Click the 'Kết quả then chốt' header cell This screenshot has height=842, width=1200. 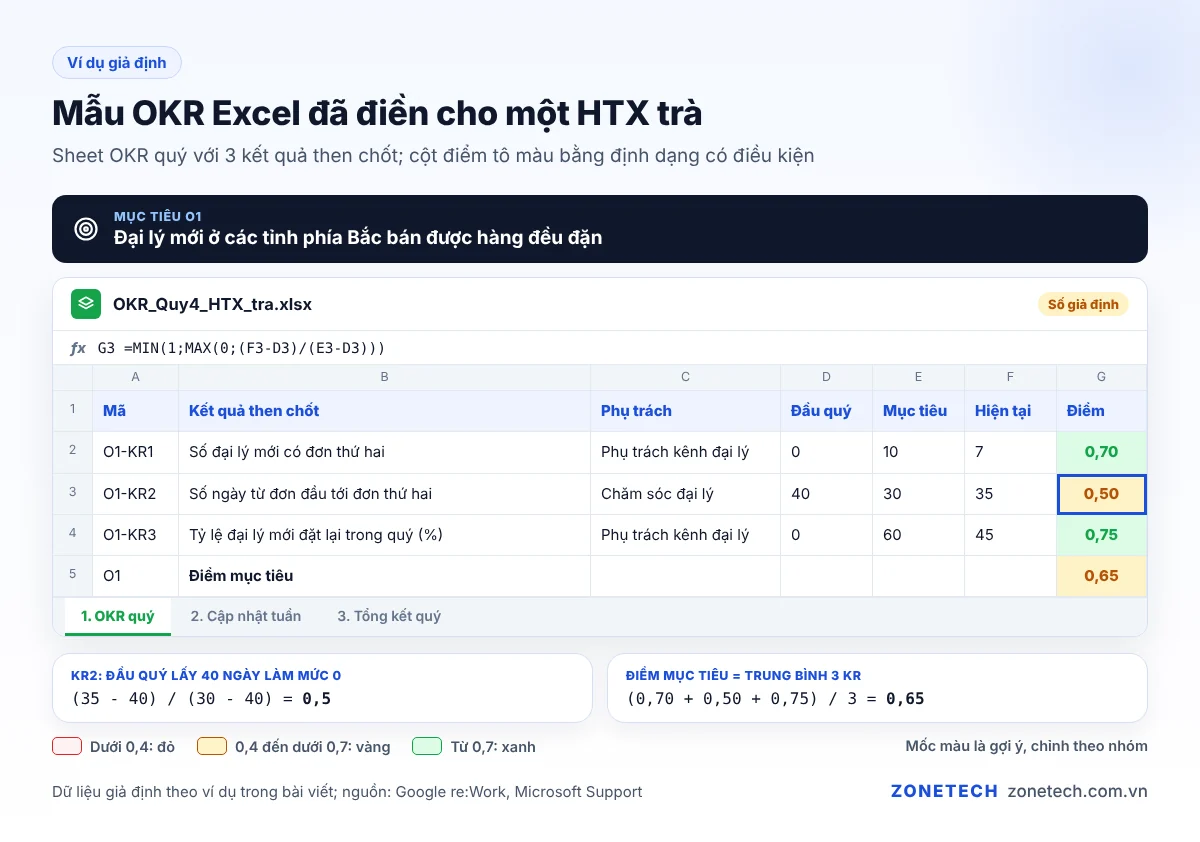click(384, 411)
